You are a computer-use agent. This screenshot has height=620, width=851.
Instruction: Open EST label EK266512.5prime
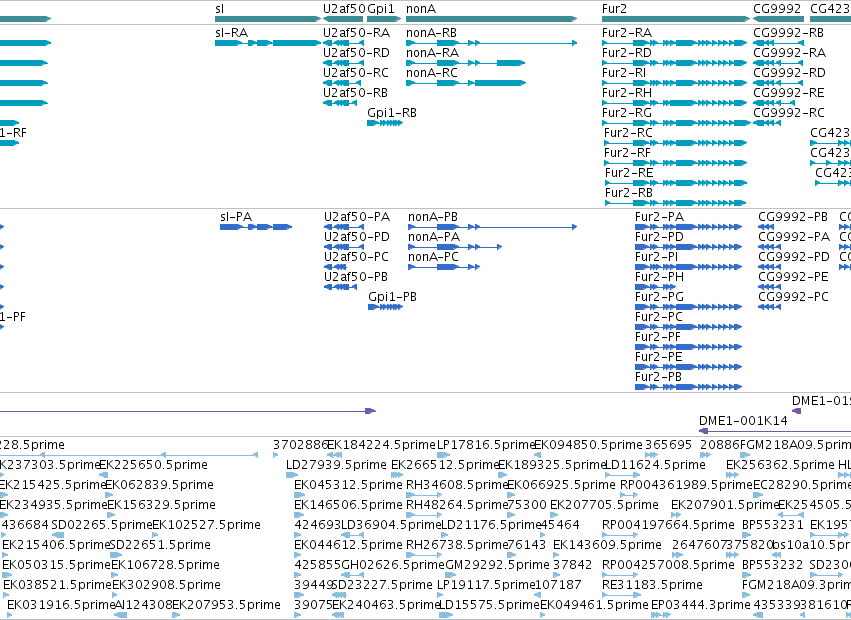pyautogui.click(x=444, y=465)
